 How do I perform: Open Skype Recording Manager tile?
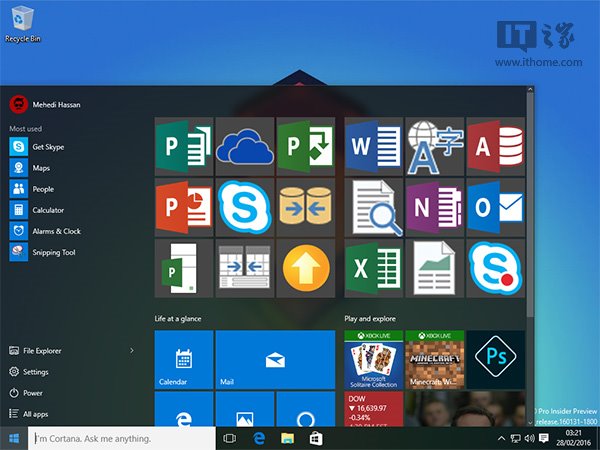pos(496,268)
